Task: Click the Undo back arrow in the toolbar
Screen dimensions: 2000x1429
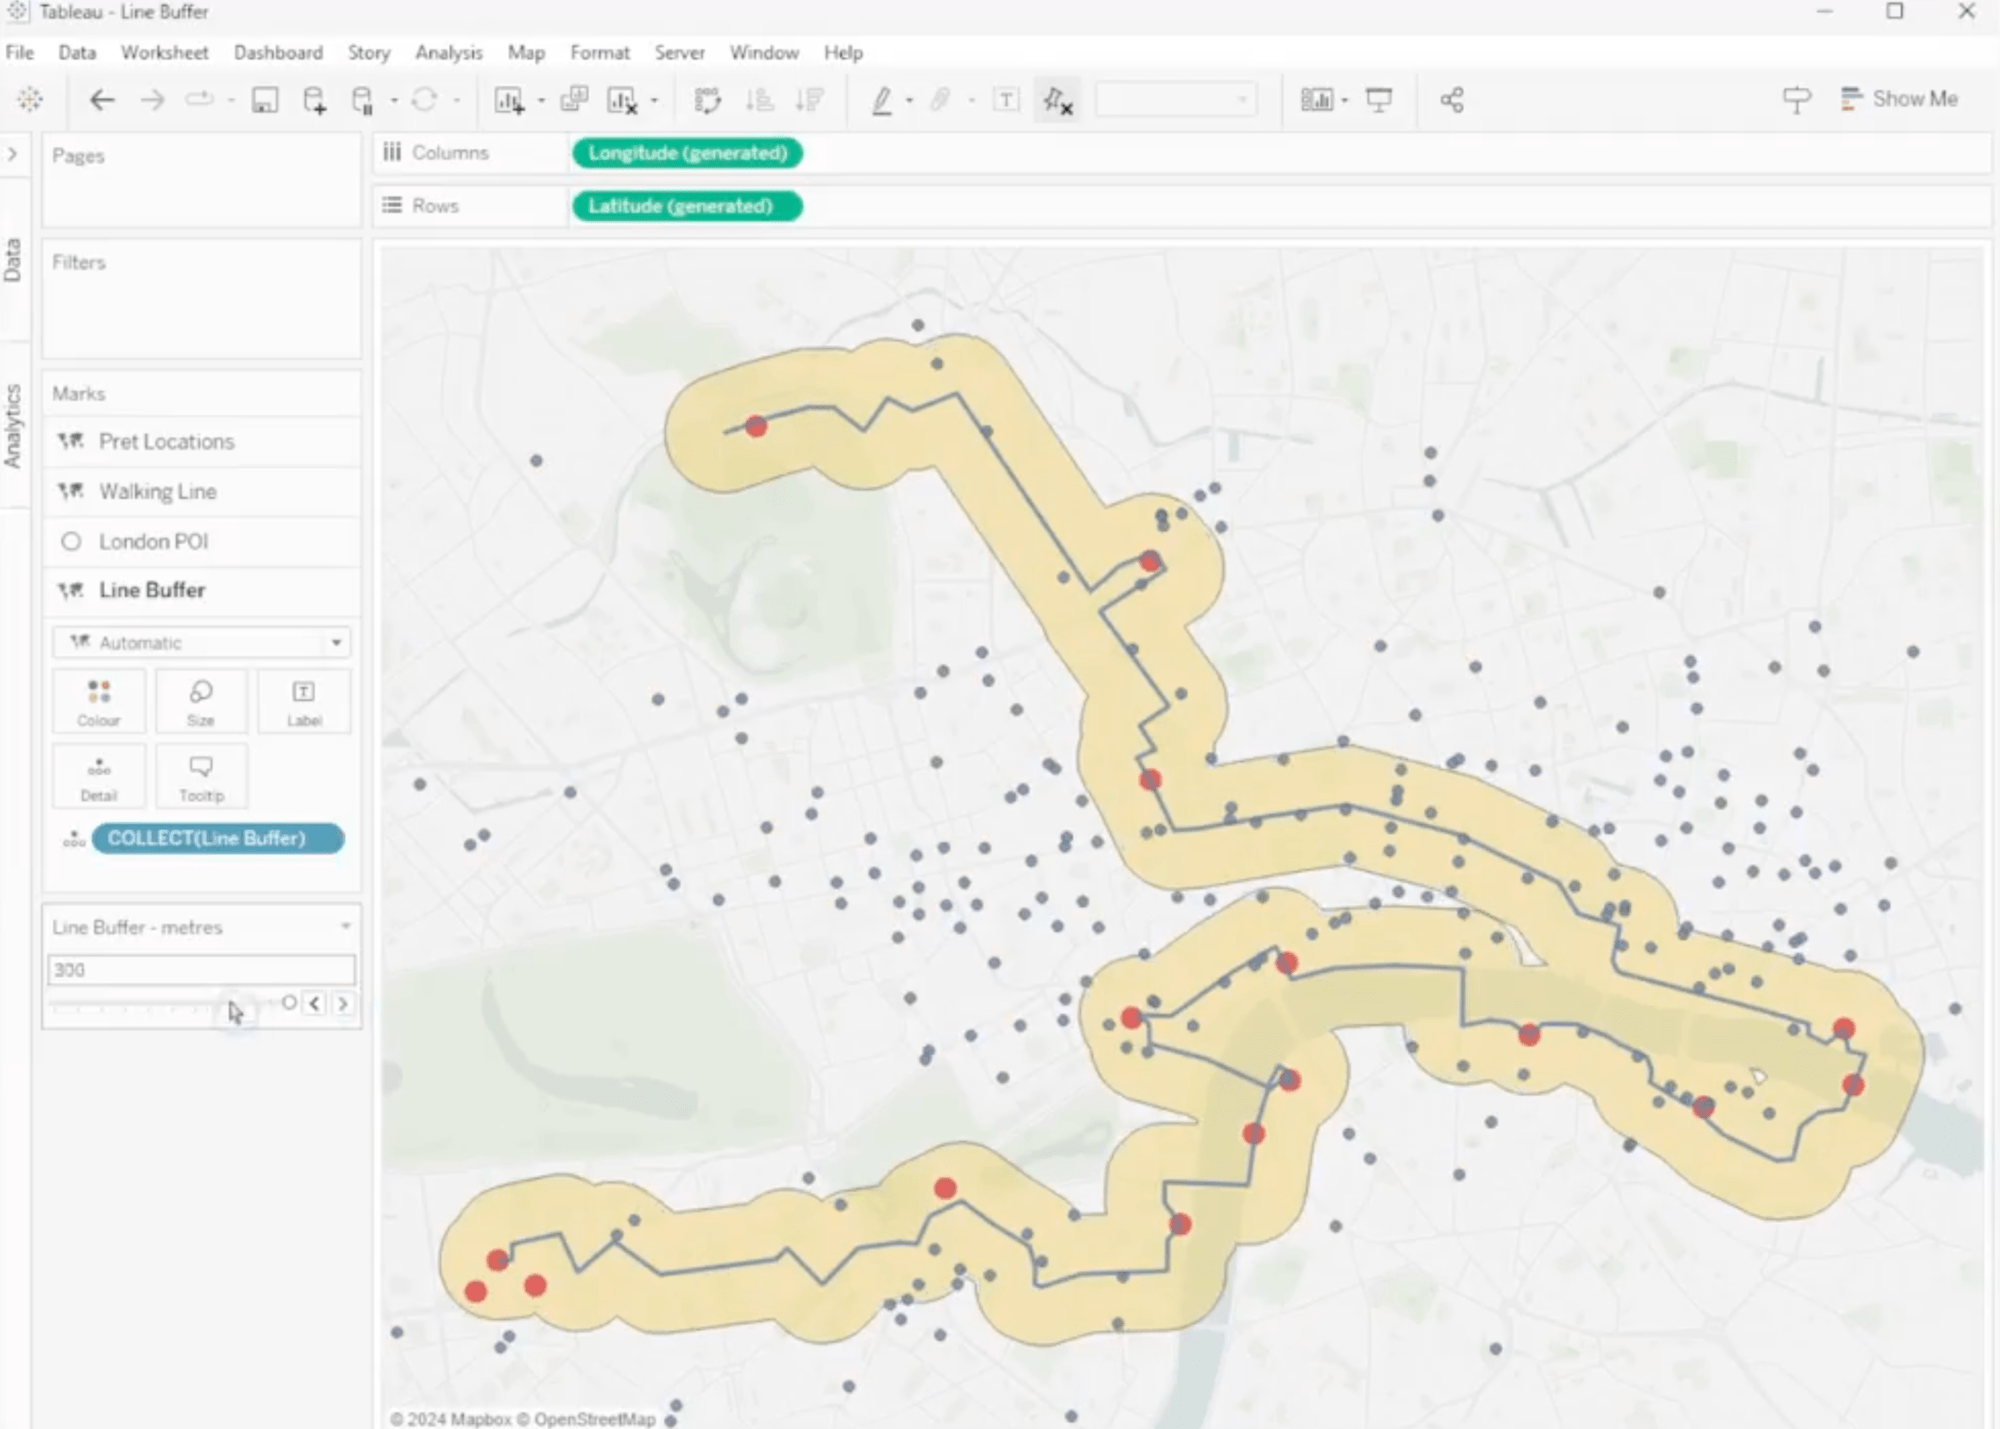Action: (x=102, y=100)
